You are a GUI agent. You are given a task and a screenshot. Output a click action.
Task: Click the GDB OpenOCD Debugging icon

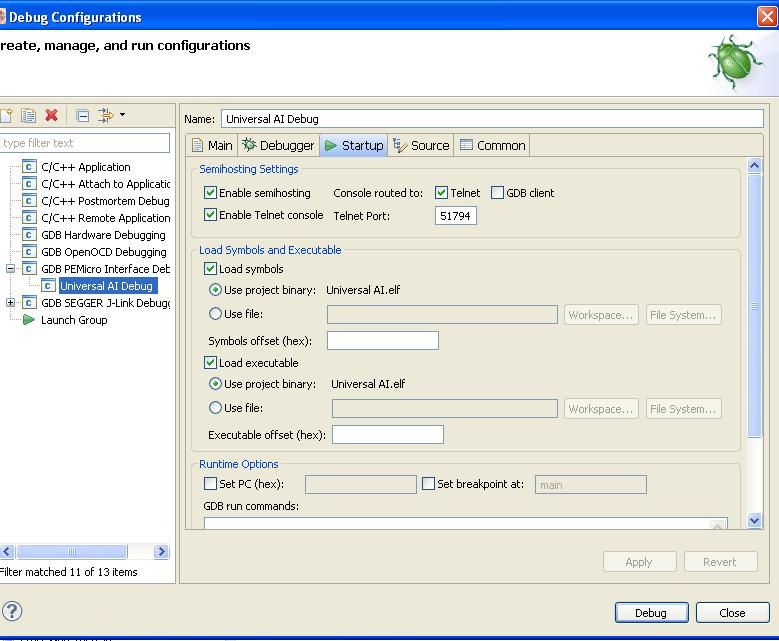(x=29, y=252)
